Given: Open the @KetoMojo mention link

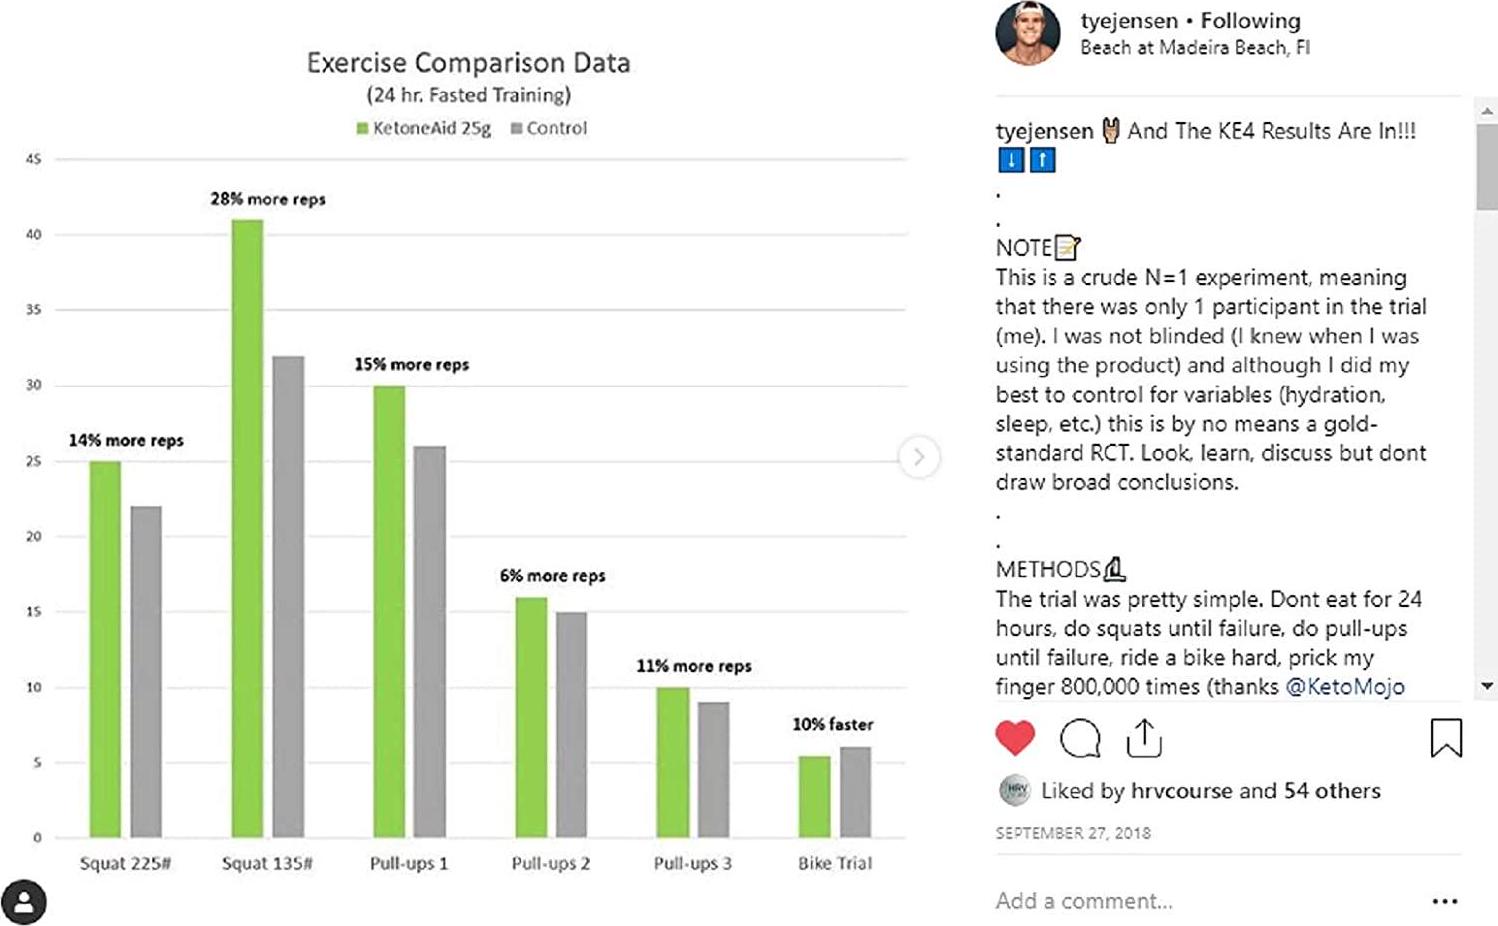Looking at the screenshot, I should pyautogui.click(x=1345, y=687).
